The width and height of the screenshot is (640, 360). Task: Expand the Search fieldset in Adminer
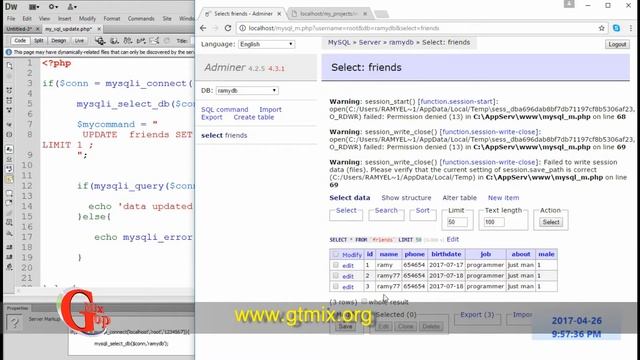(x=386, y=210)
